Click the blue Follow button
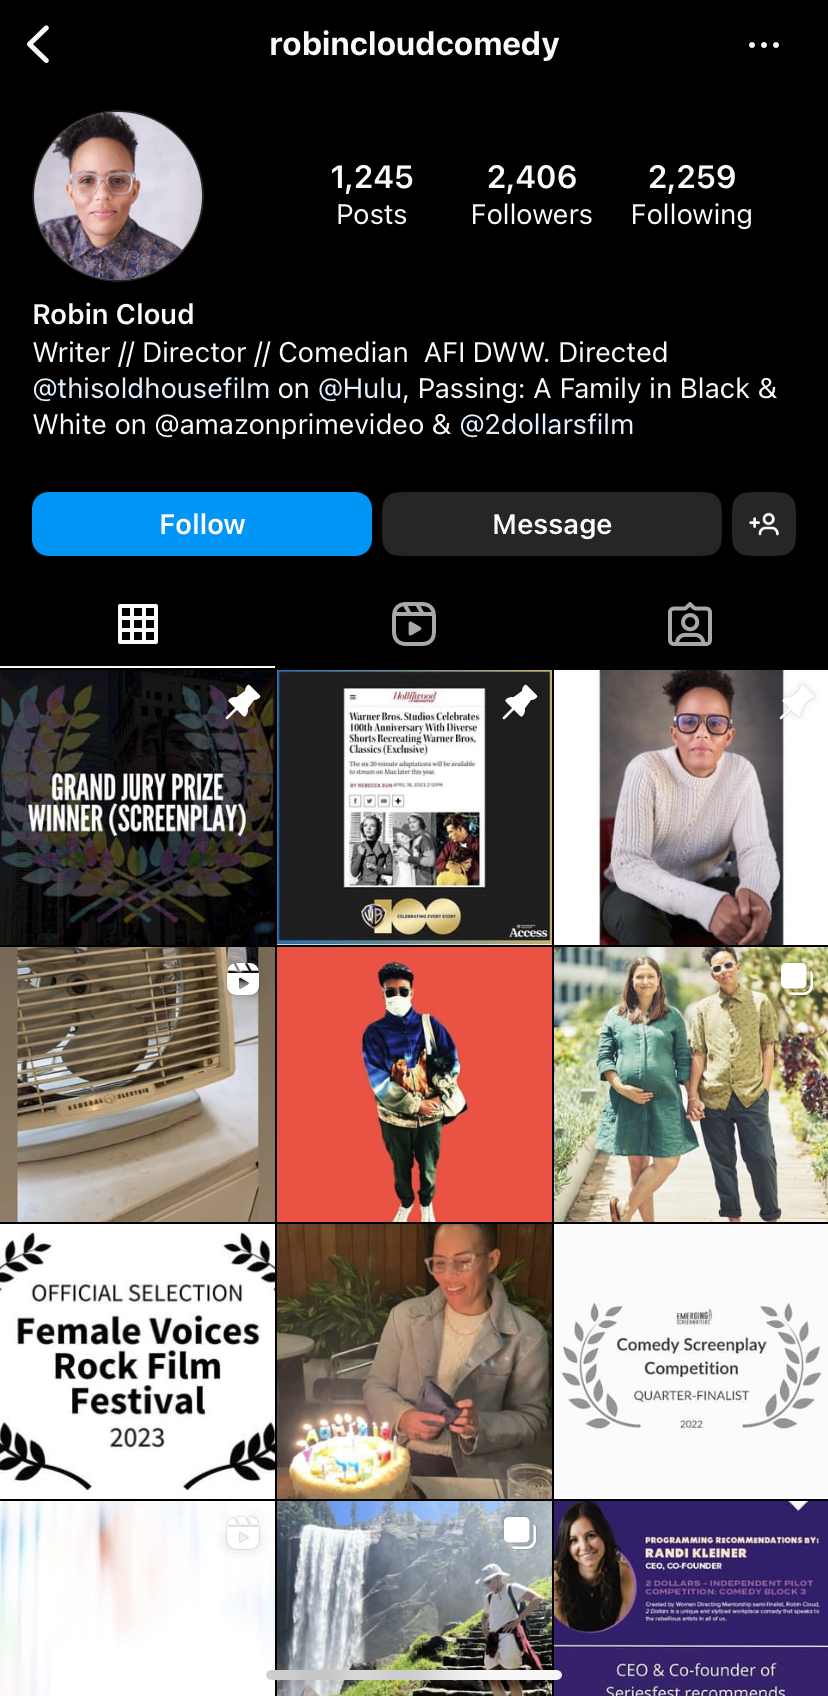 tap(202, 524)
